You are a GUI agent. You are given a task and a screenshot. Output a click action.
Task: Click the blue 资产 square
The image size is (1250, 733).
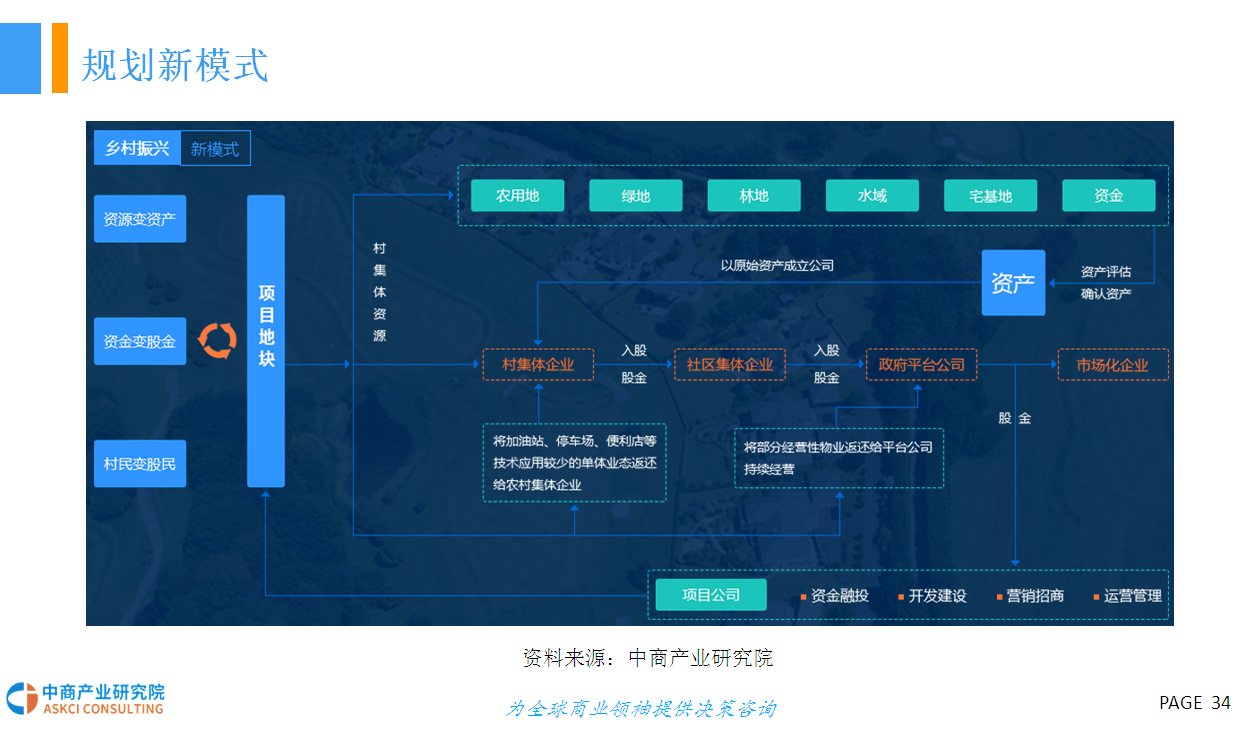[1013, 283]
